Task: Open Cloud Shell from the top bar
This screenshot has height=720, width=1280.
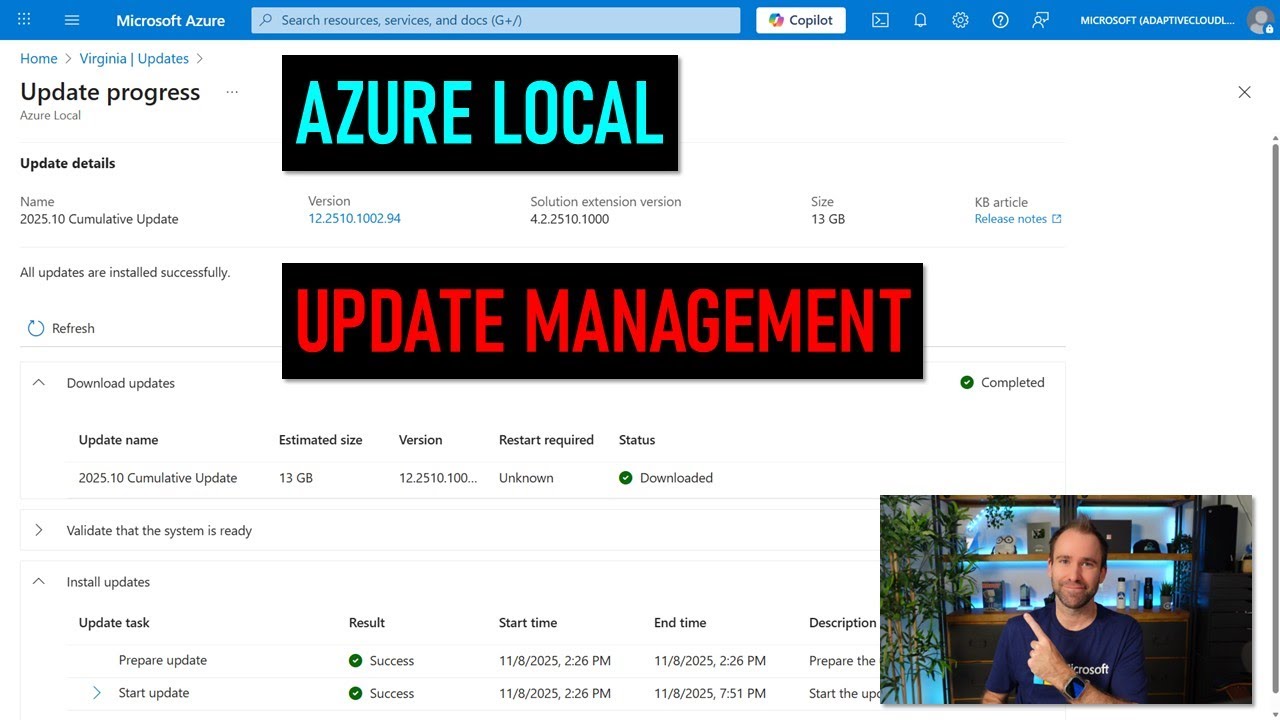Action: click(880, 20)
